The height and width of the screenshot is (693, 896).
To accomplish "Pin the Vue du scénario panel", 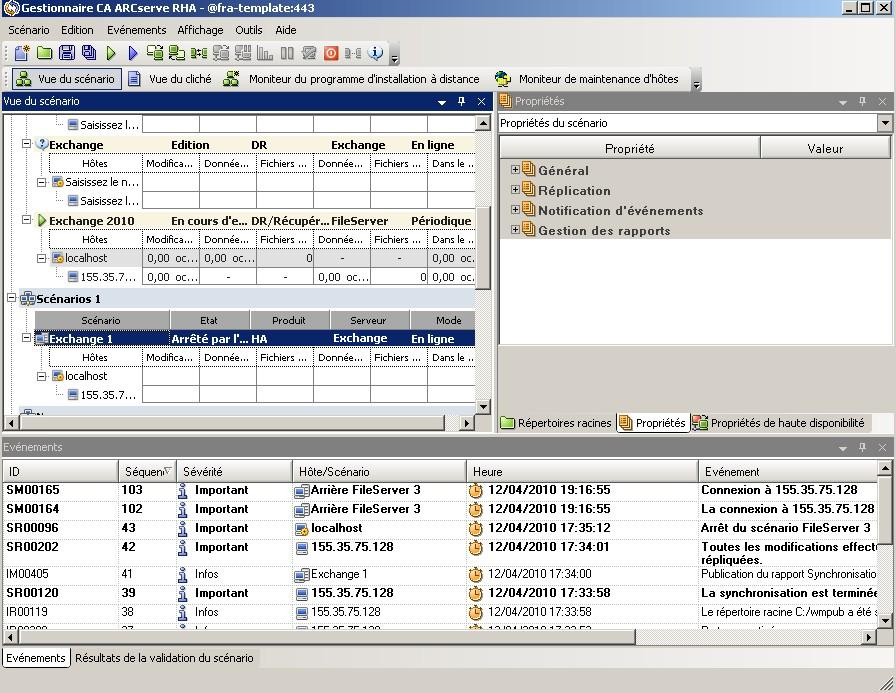I will coord(461,101).
